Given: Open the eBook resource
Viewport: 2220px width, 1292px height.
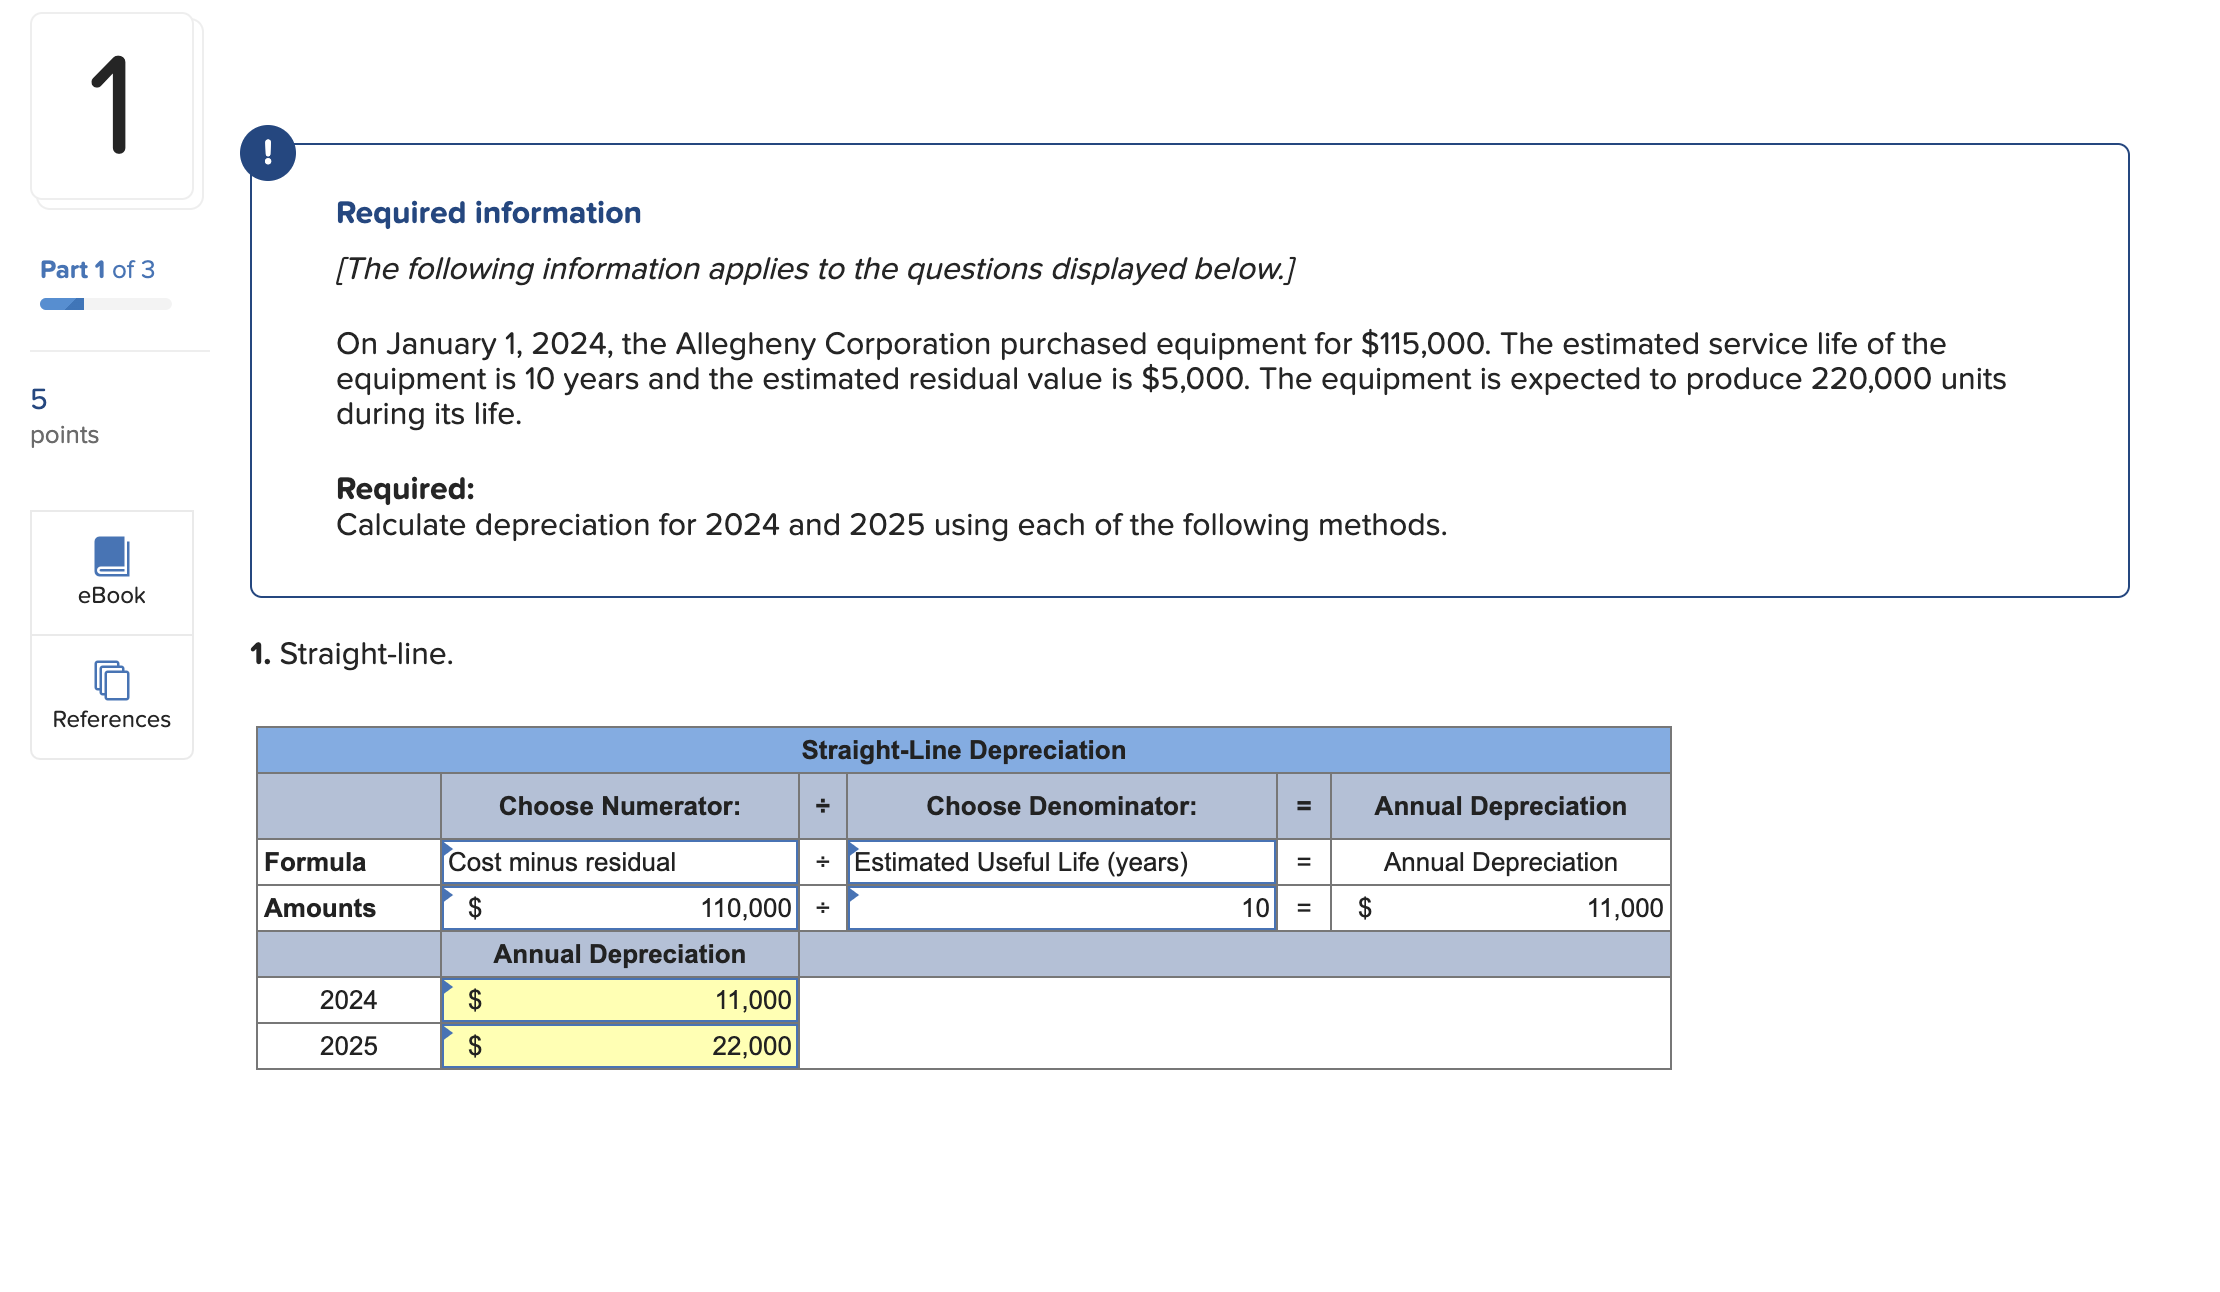Looking at the screenshot, I should pos(110,573).
